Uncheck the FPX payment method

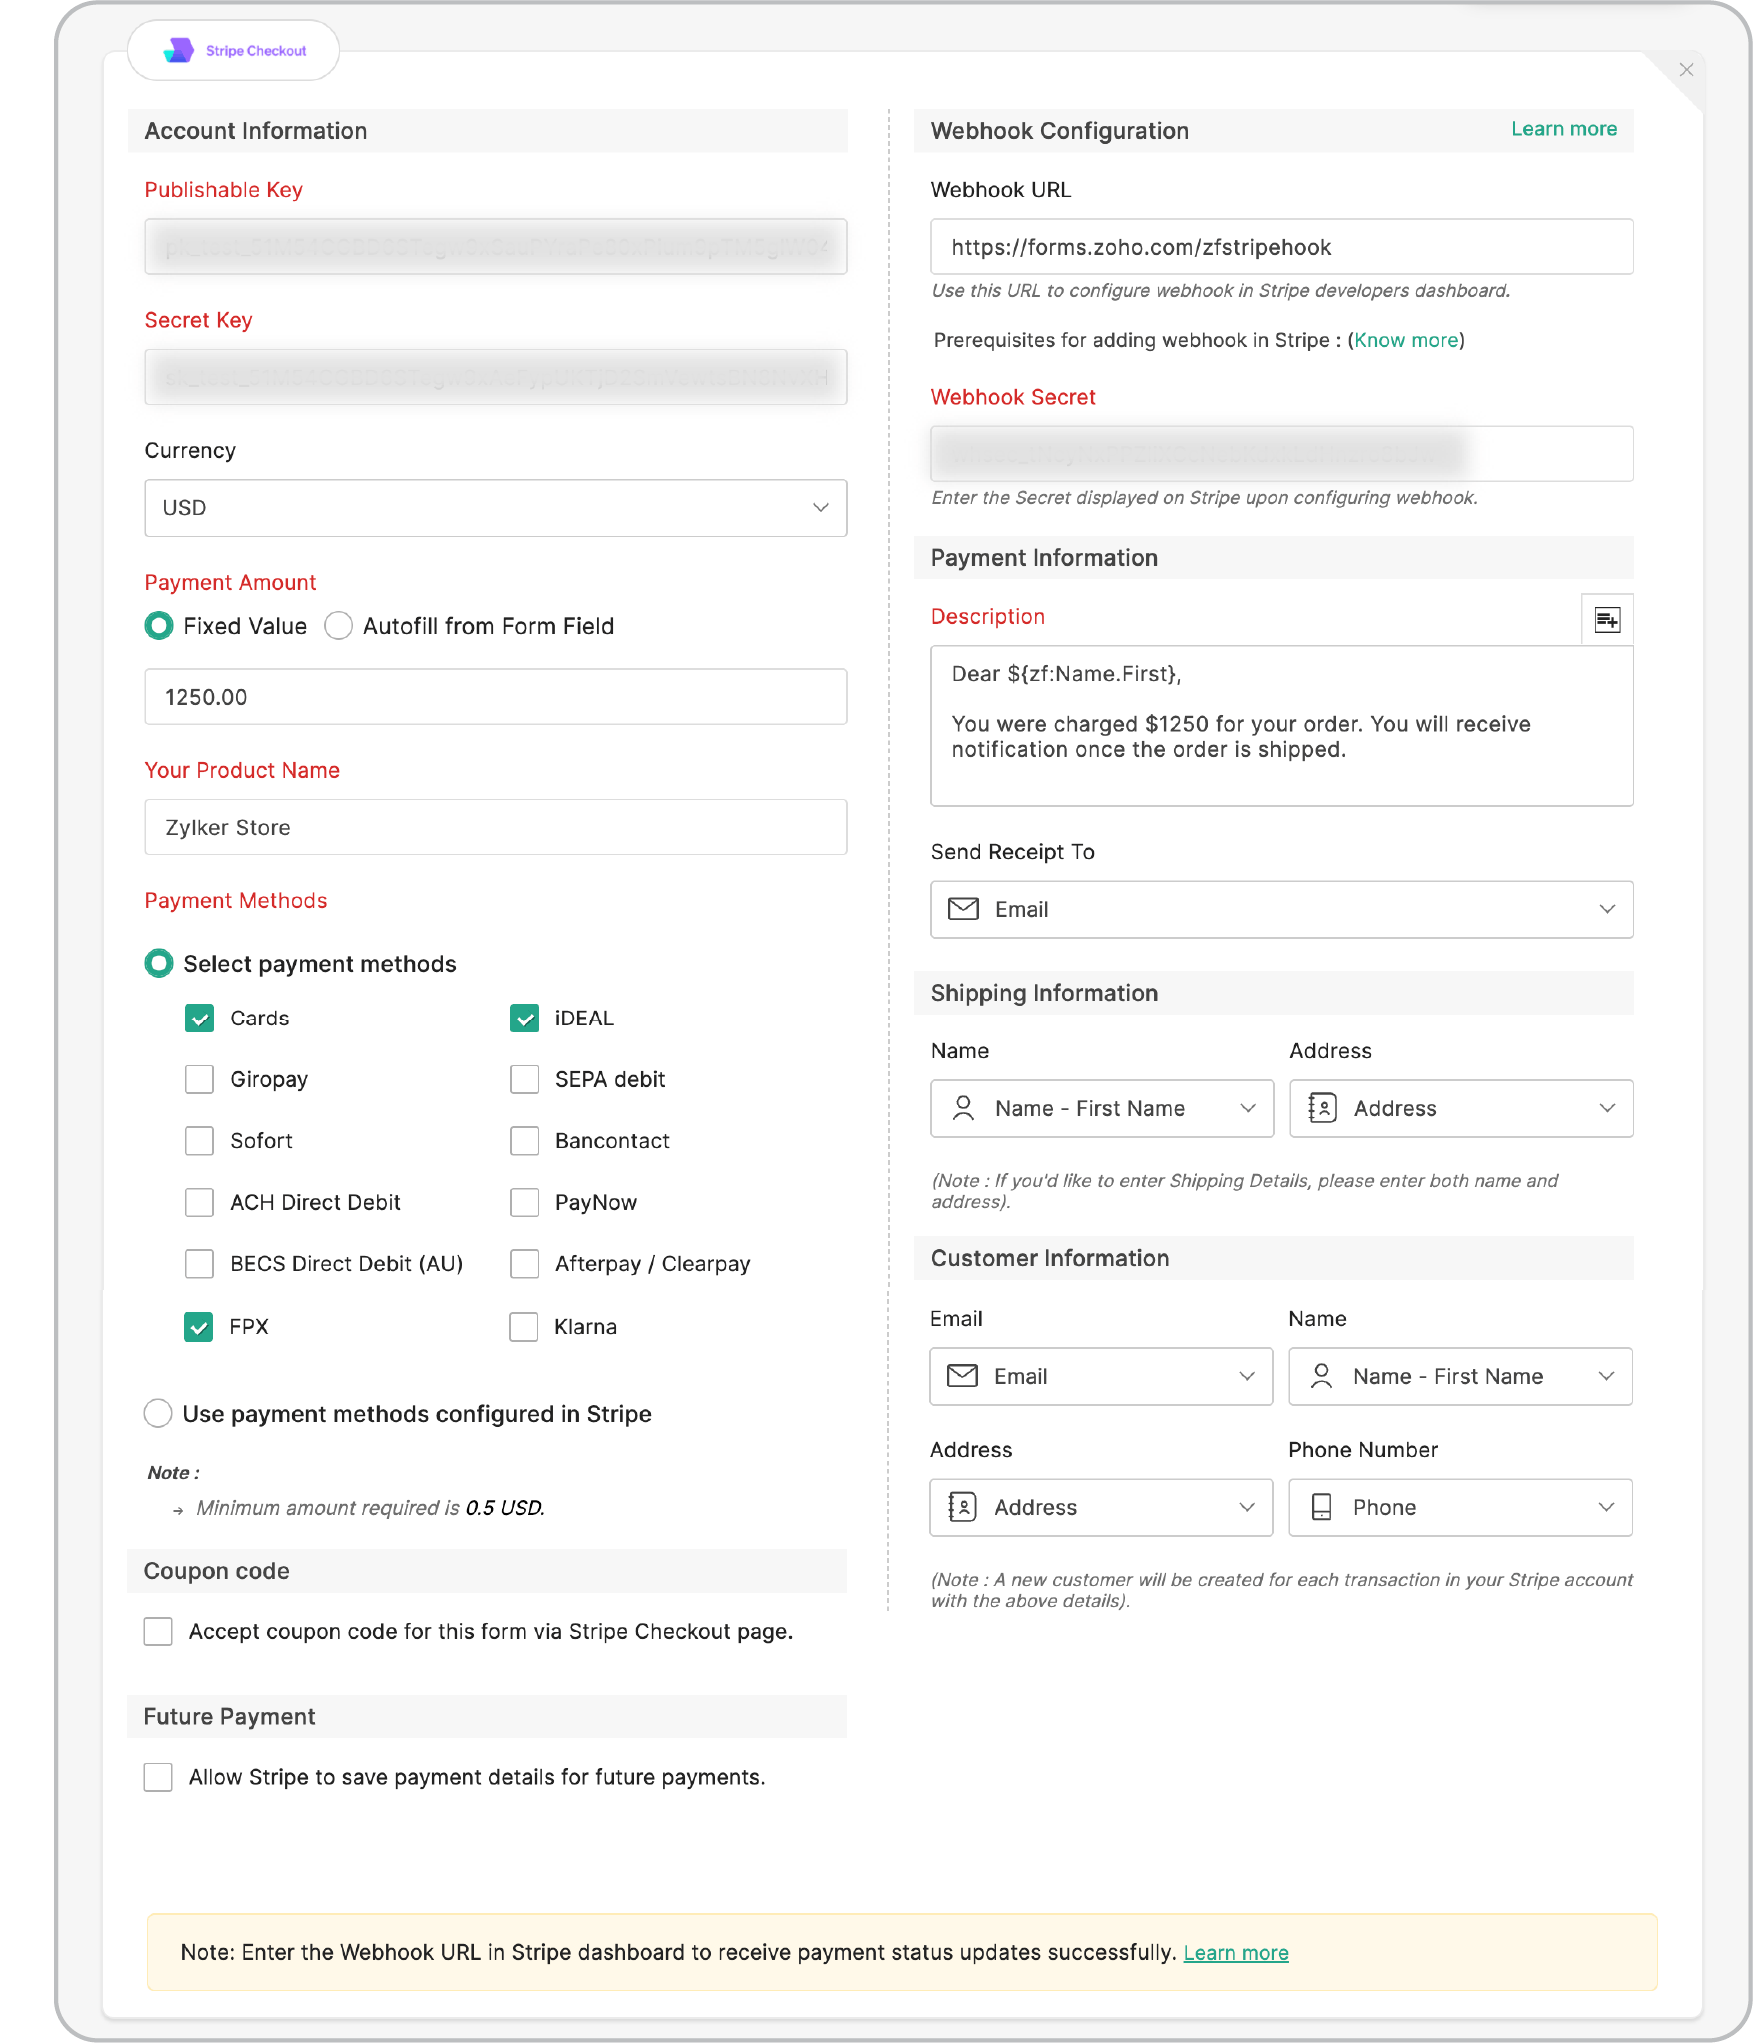click(x=199, y=1327)
